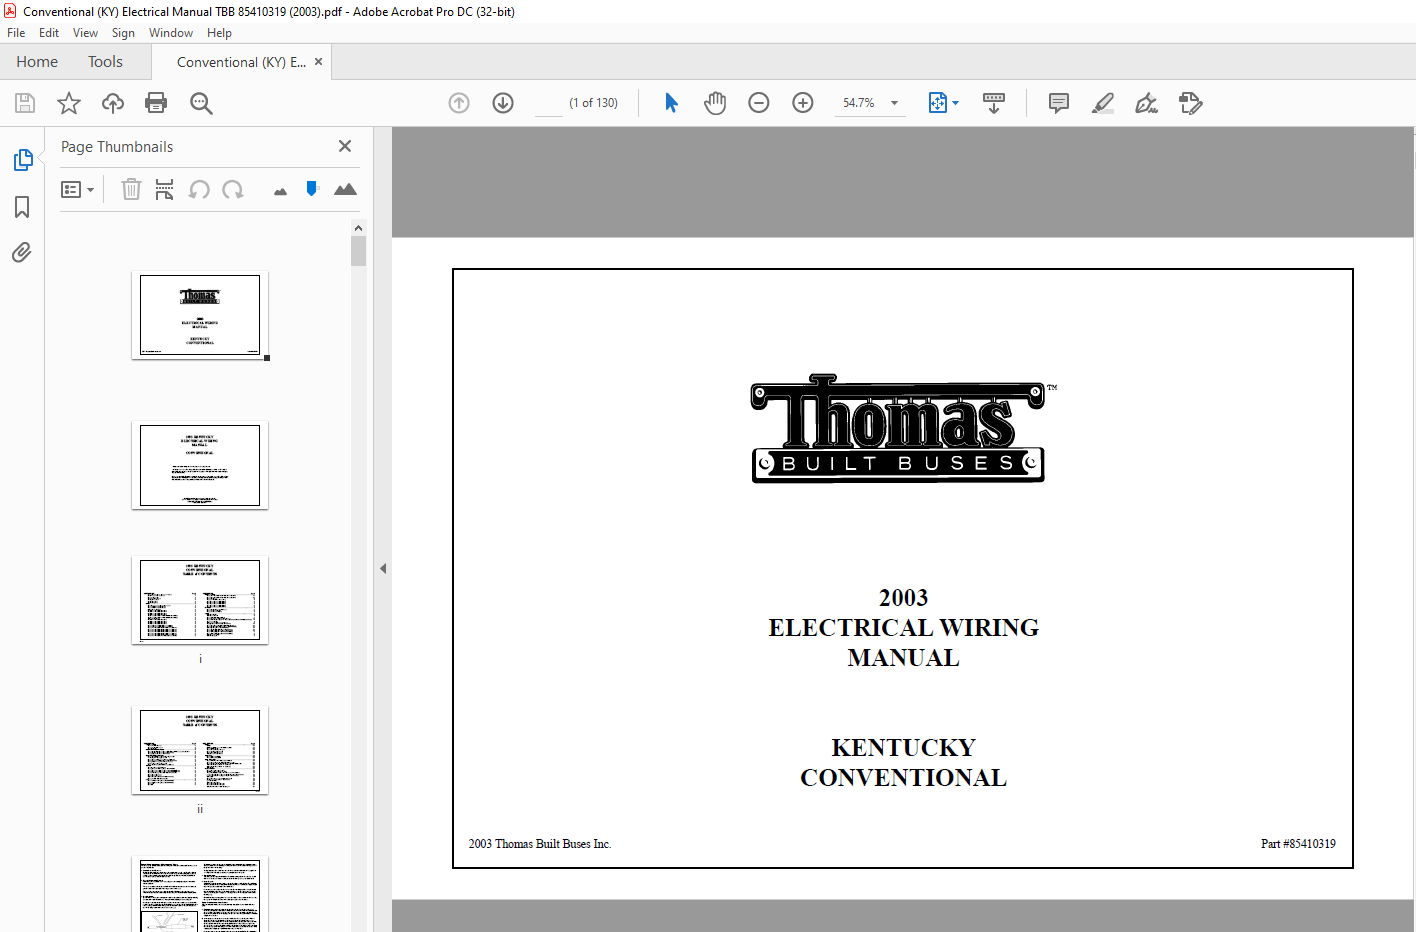Click the 2003 Thomas Built Buses Inc. footer text

click(x=540, y=844)
